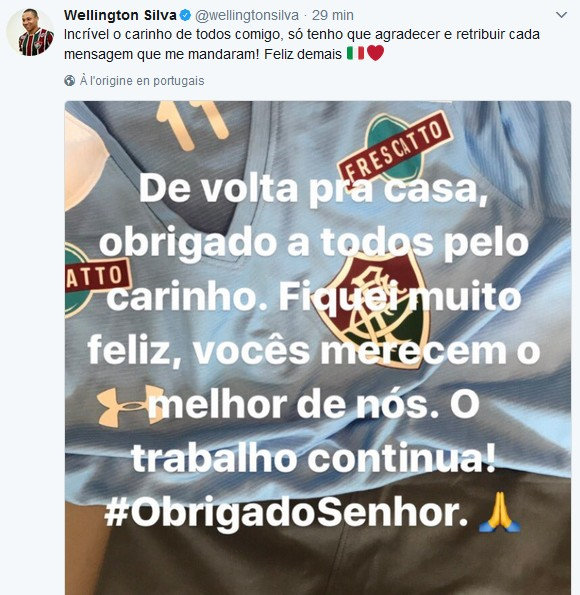
Task: Click the number 11 on the jersey
Action: [x=193, y=124]
